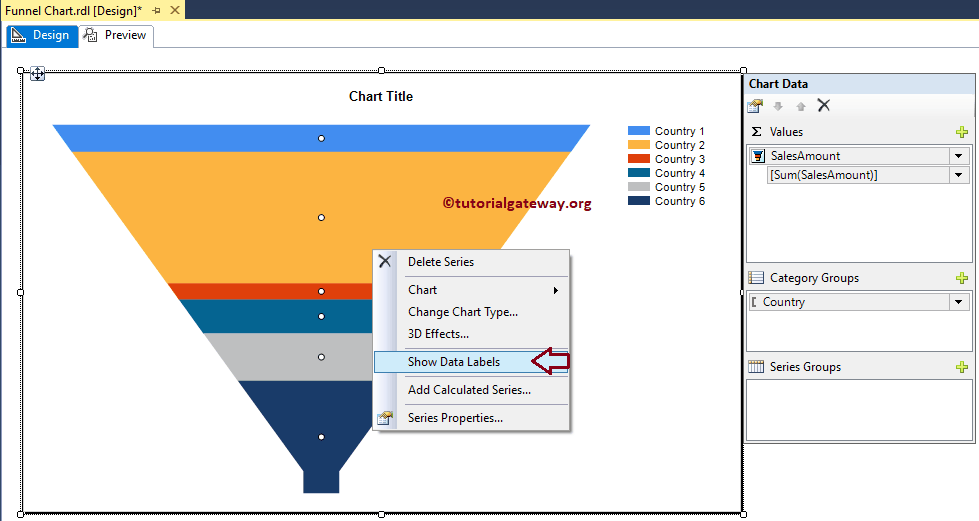979x521 pixels.
Task: Choose Add Calculated Series... entry
Action: point(471,390)
